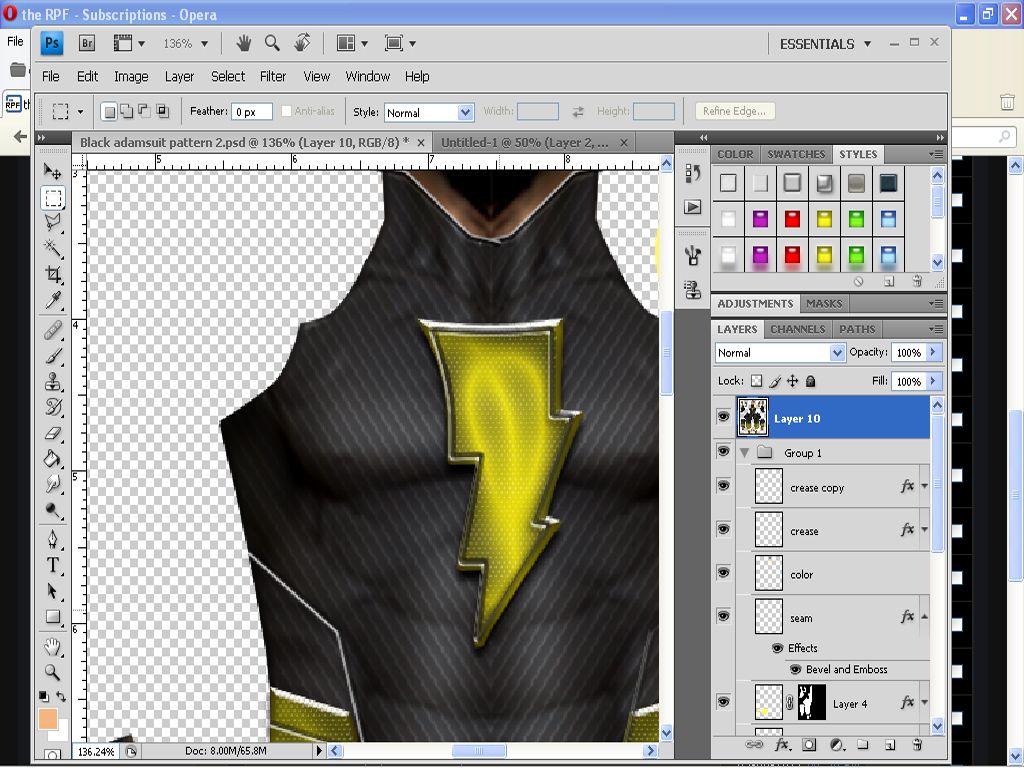The width and height of the screenshot is (1024, 768).
Task: Expand crease copy layer effects arrow
Action: click(924, 487)
